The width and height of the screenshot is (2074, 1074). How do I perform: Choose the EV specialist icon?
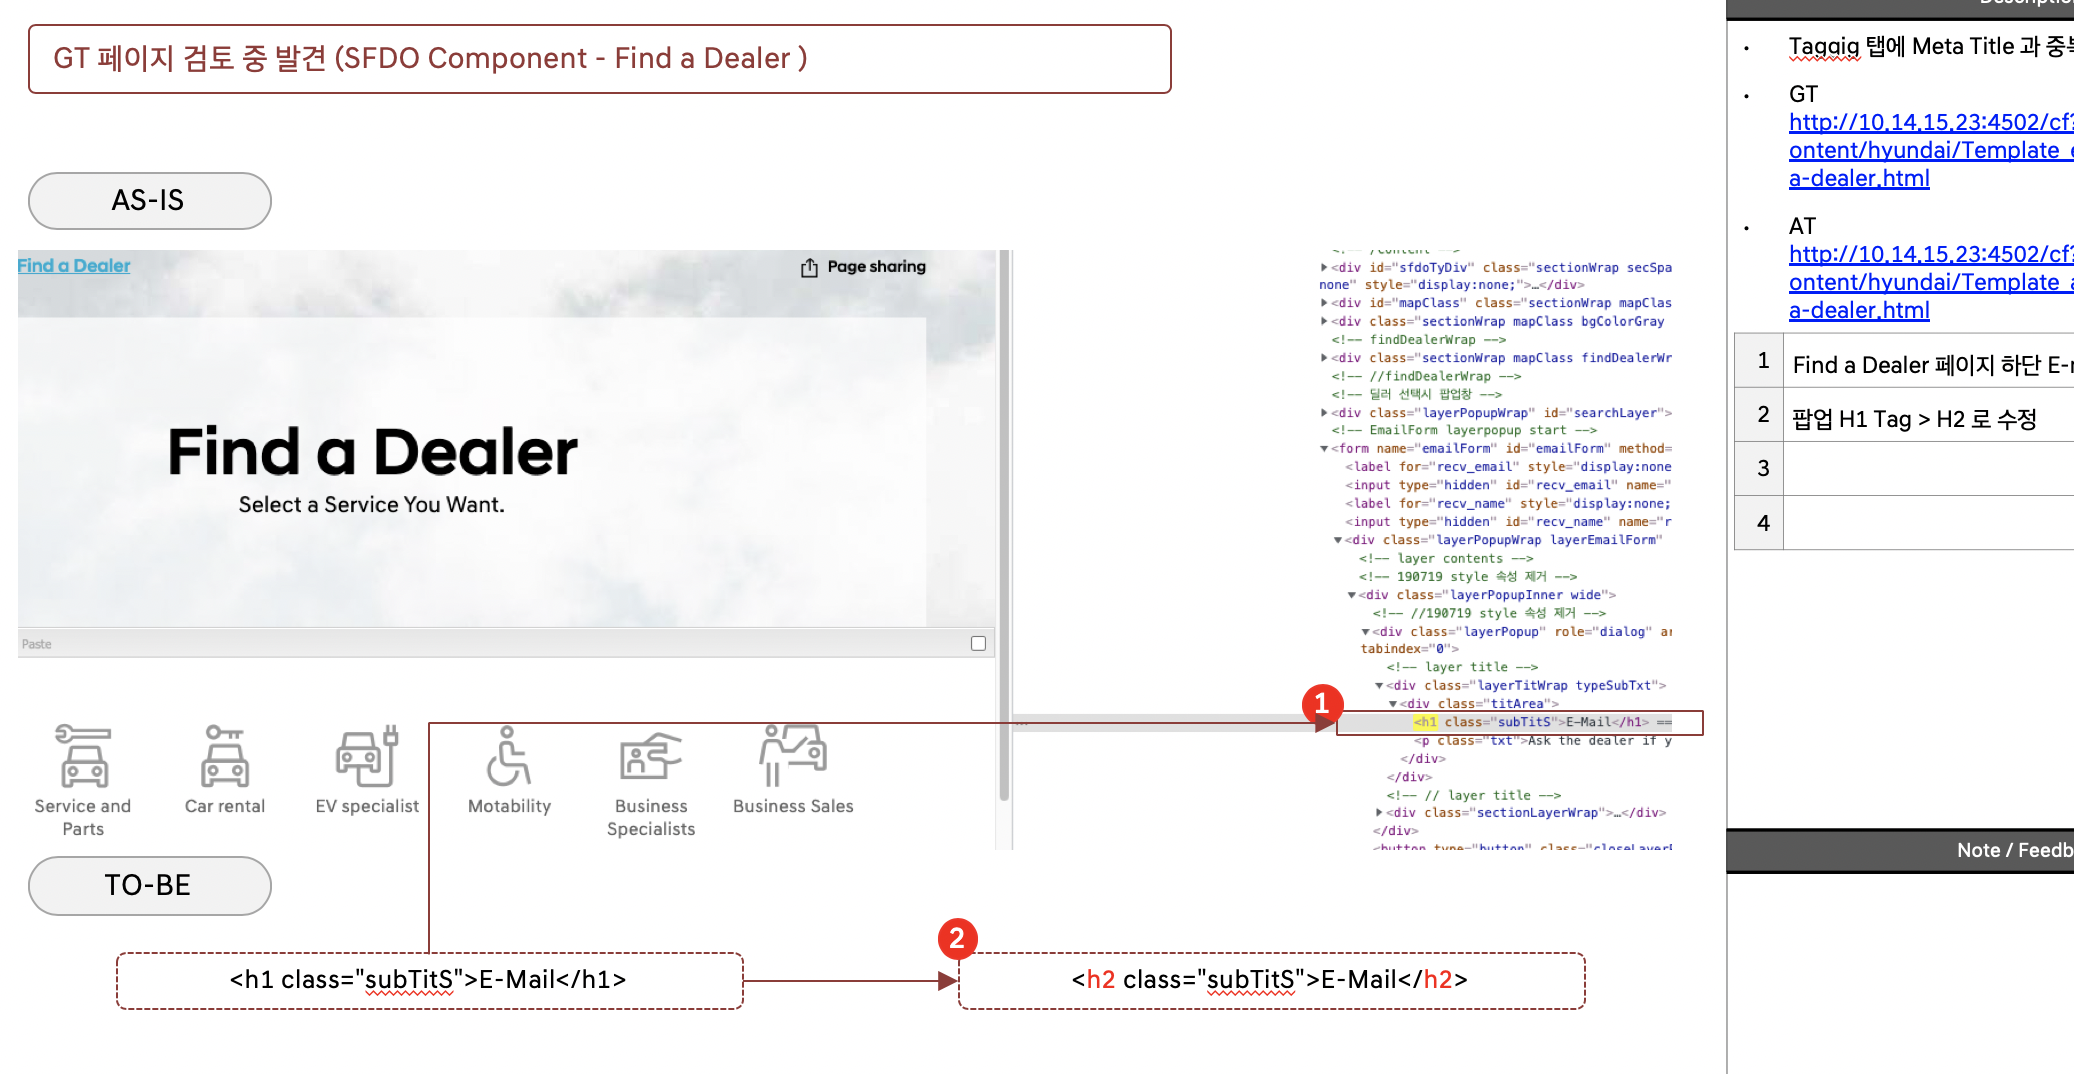367,757
